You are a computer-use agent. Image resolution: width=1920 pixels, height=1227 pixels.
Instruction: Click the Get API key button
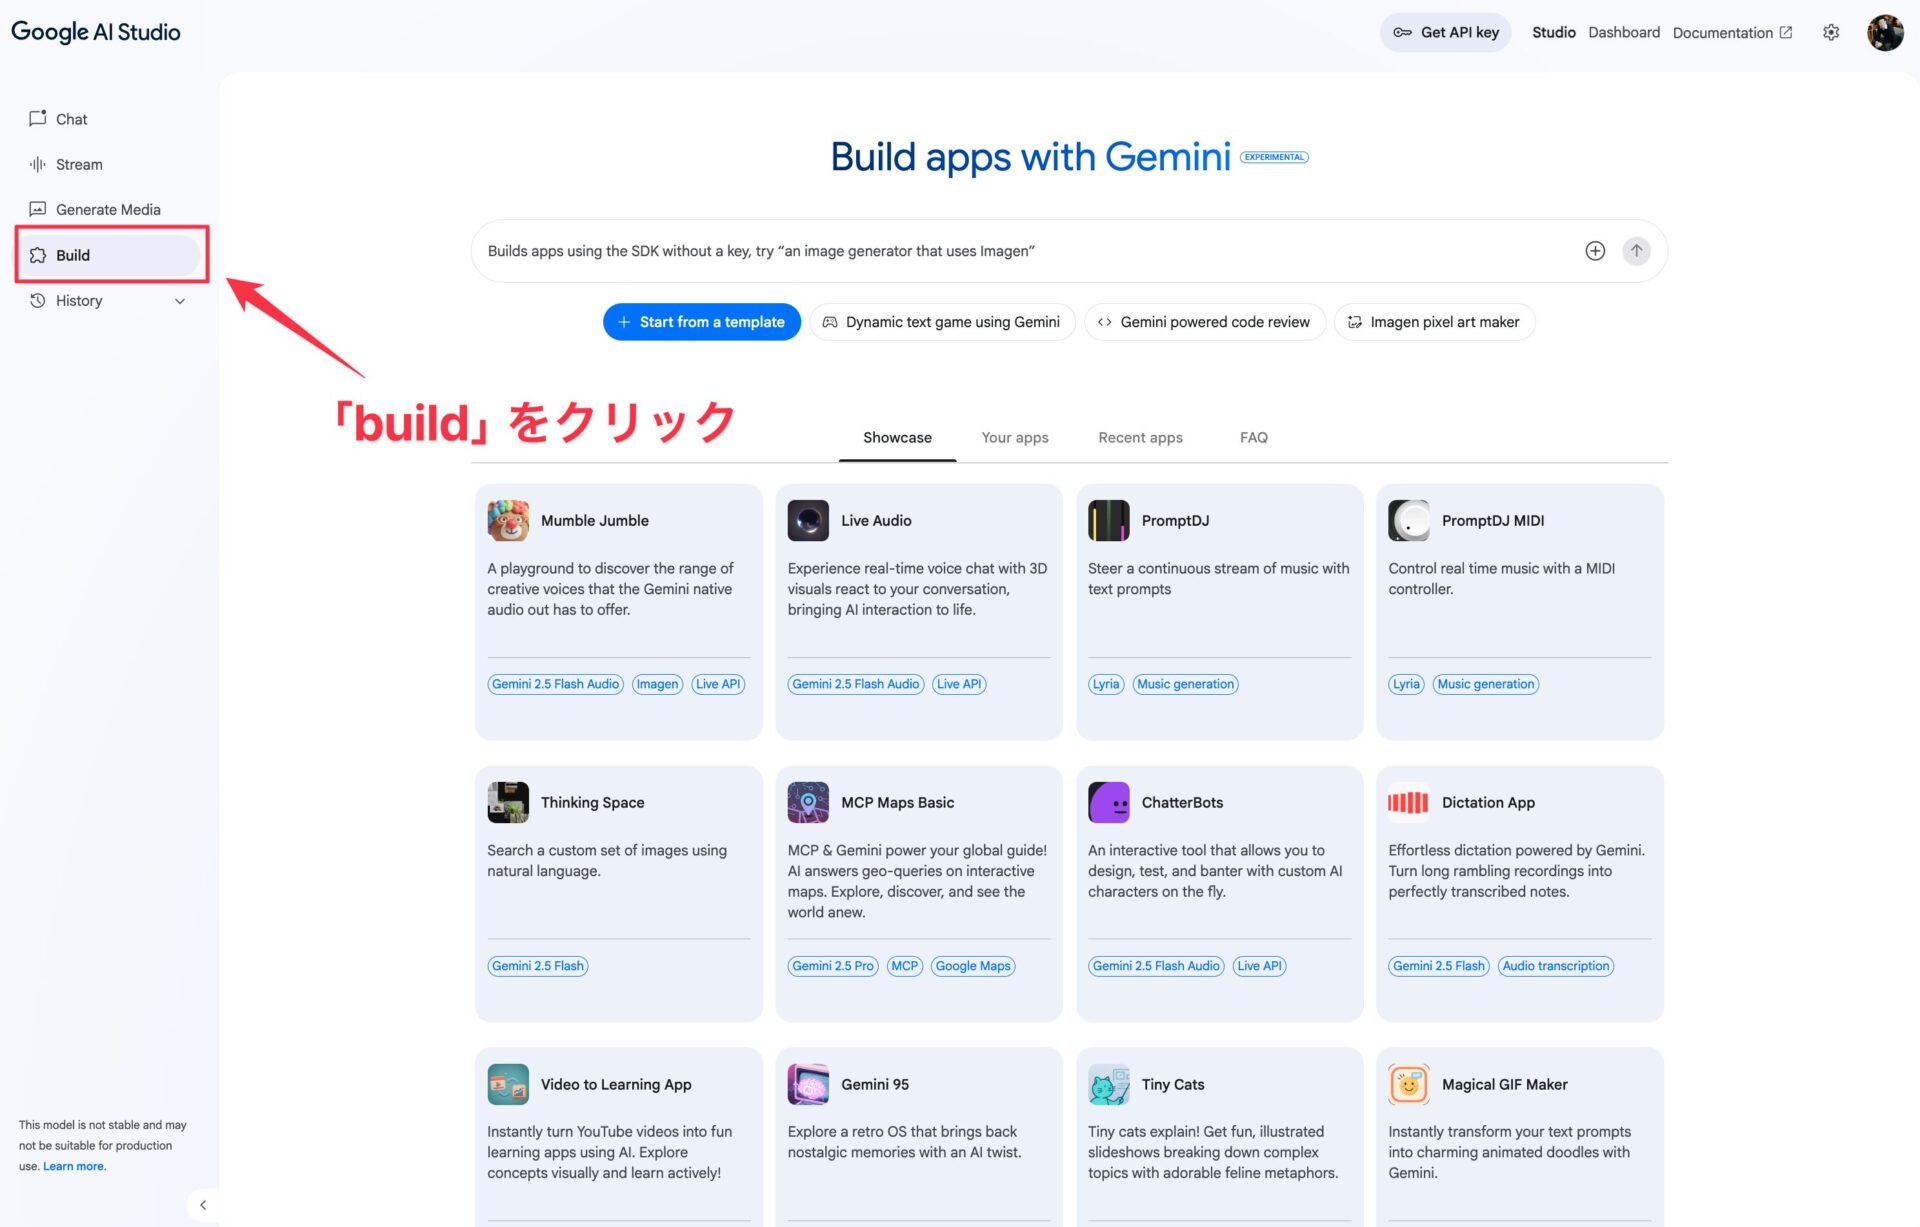[1446, 32]
